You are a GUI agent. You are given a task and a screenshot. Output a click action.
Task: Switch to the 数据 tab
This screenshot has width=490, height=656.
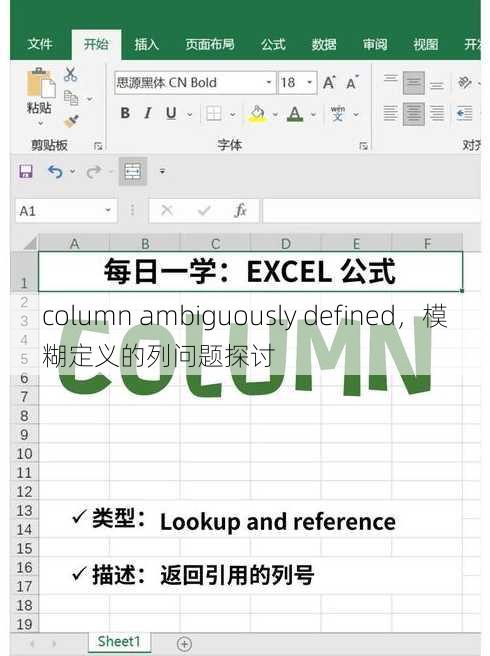[324, 44]
